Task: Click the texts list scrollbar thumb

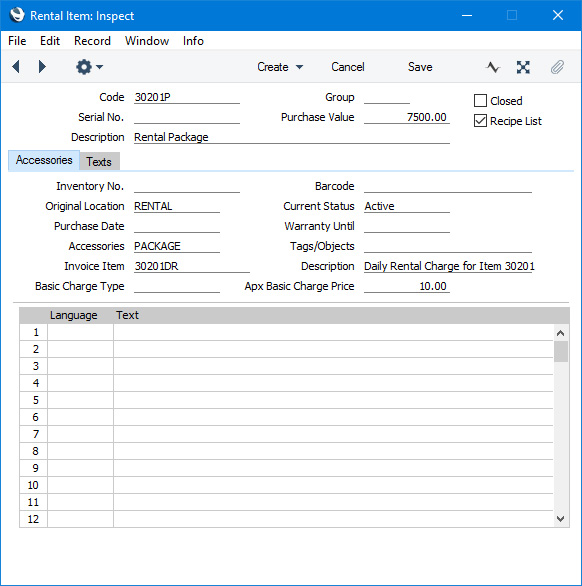Action: (x=560, y=351)
